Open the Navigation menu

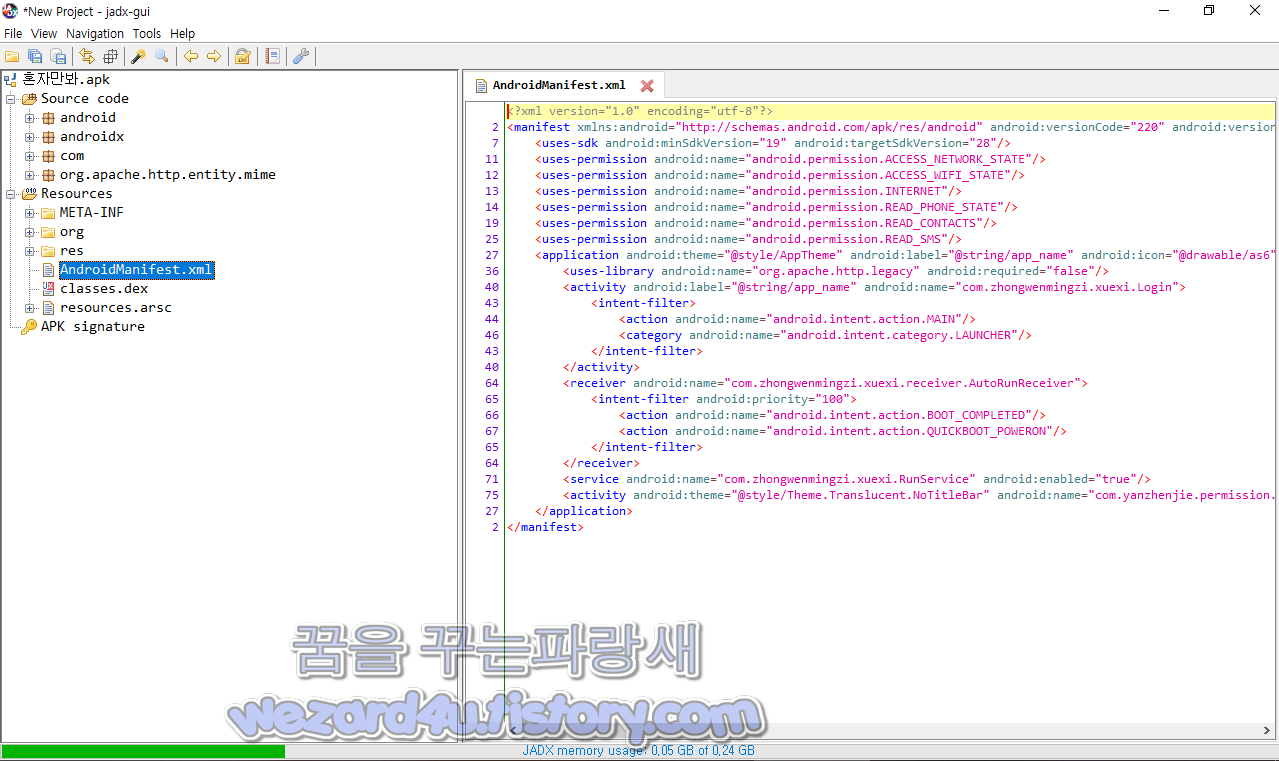click(x=95, y=33)
